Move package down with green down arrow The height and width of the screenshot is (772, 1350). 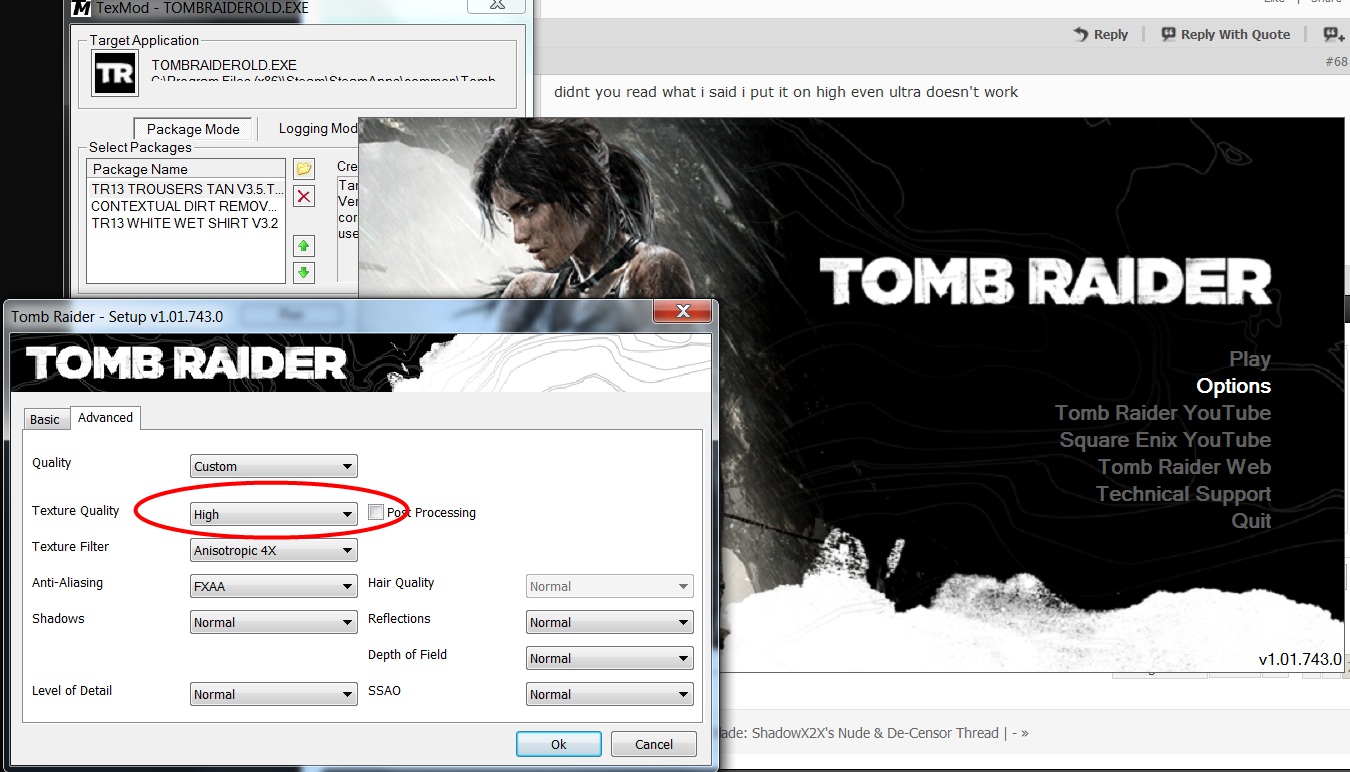304,272
